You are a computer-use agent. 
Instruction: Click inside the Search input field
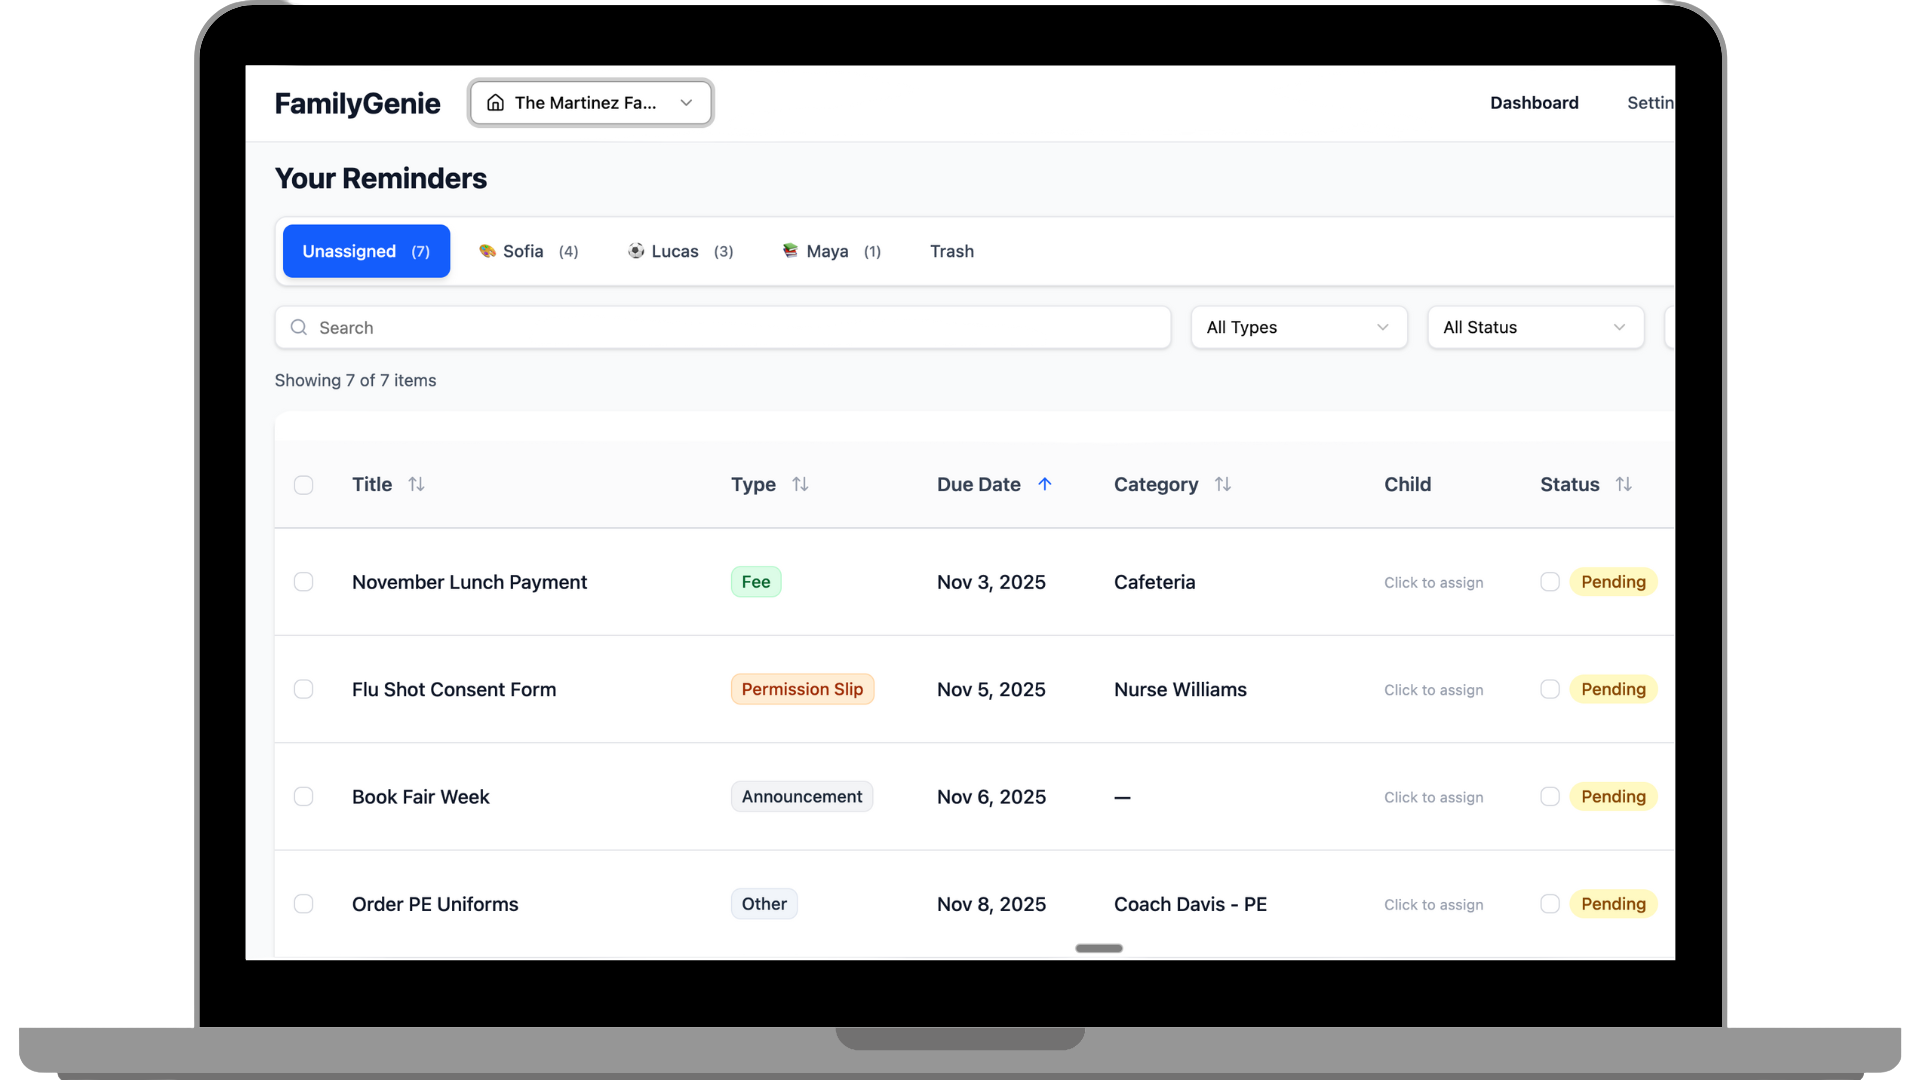tap(700, 327)
